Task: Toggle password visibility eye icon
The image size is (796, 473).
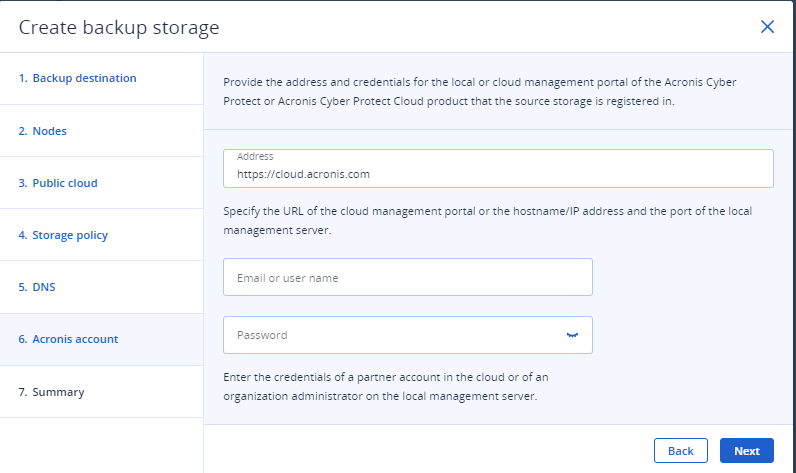Action: [572, 335]
